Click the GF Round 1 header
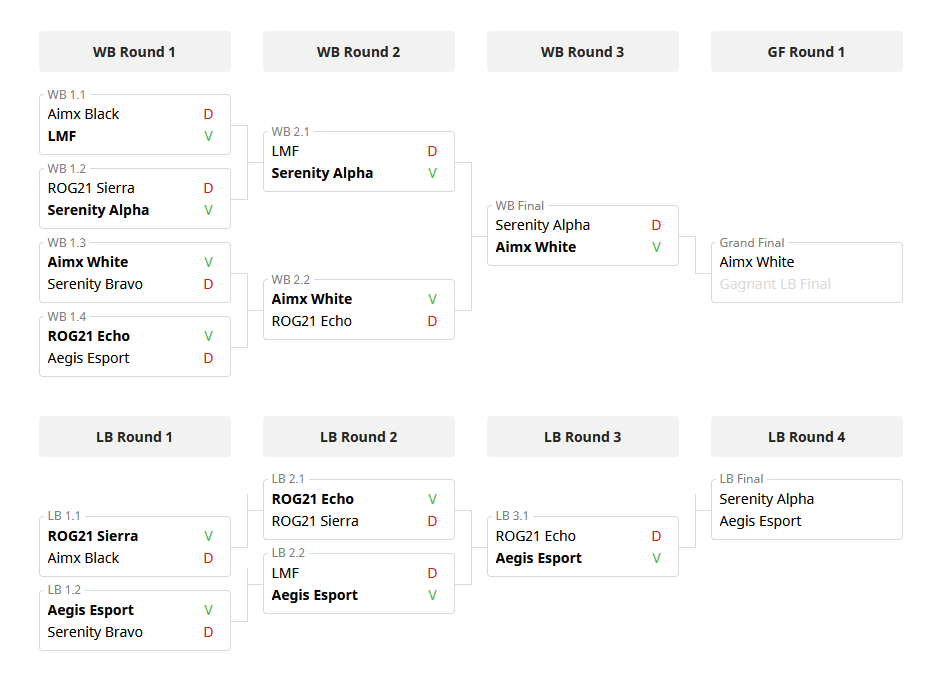Image resolution: width=947 pixels, height=687 pixels. coord(806,52)
